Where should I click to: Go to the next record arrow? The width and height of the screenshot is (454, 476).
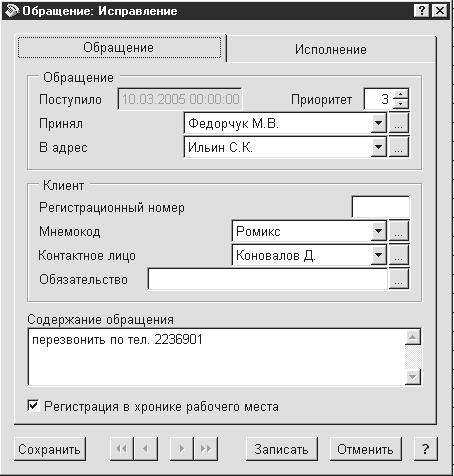(x=182, y=449)
